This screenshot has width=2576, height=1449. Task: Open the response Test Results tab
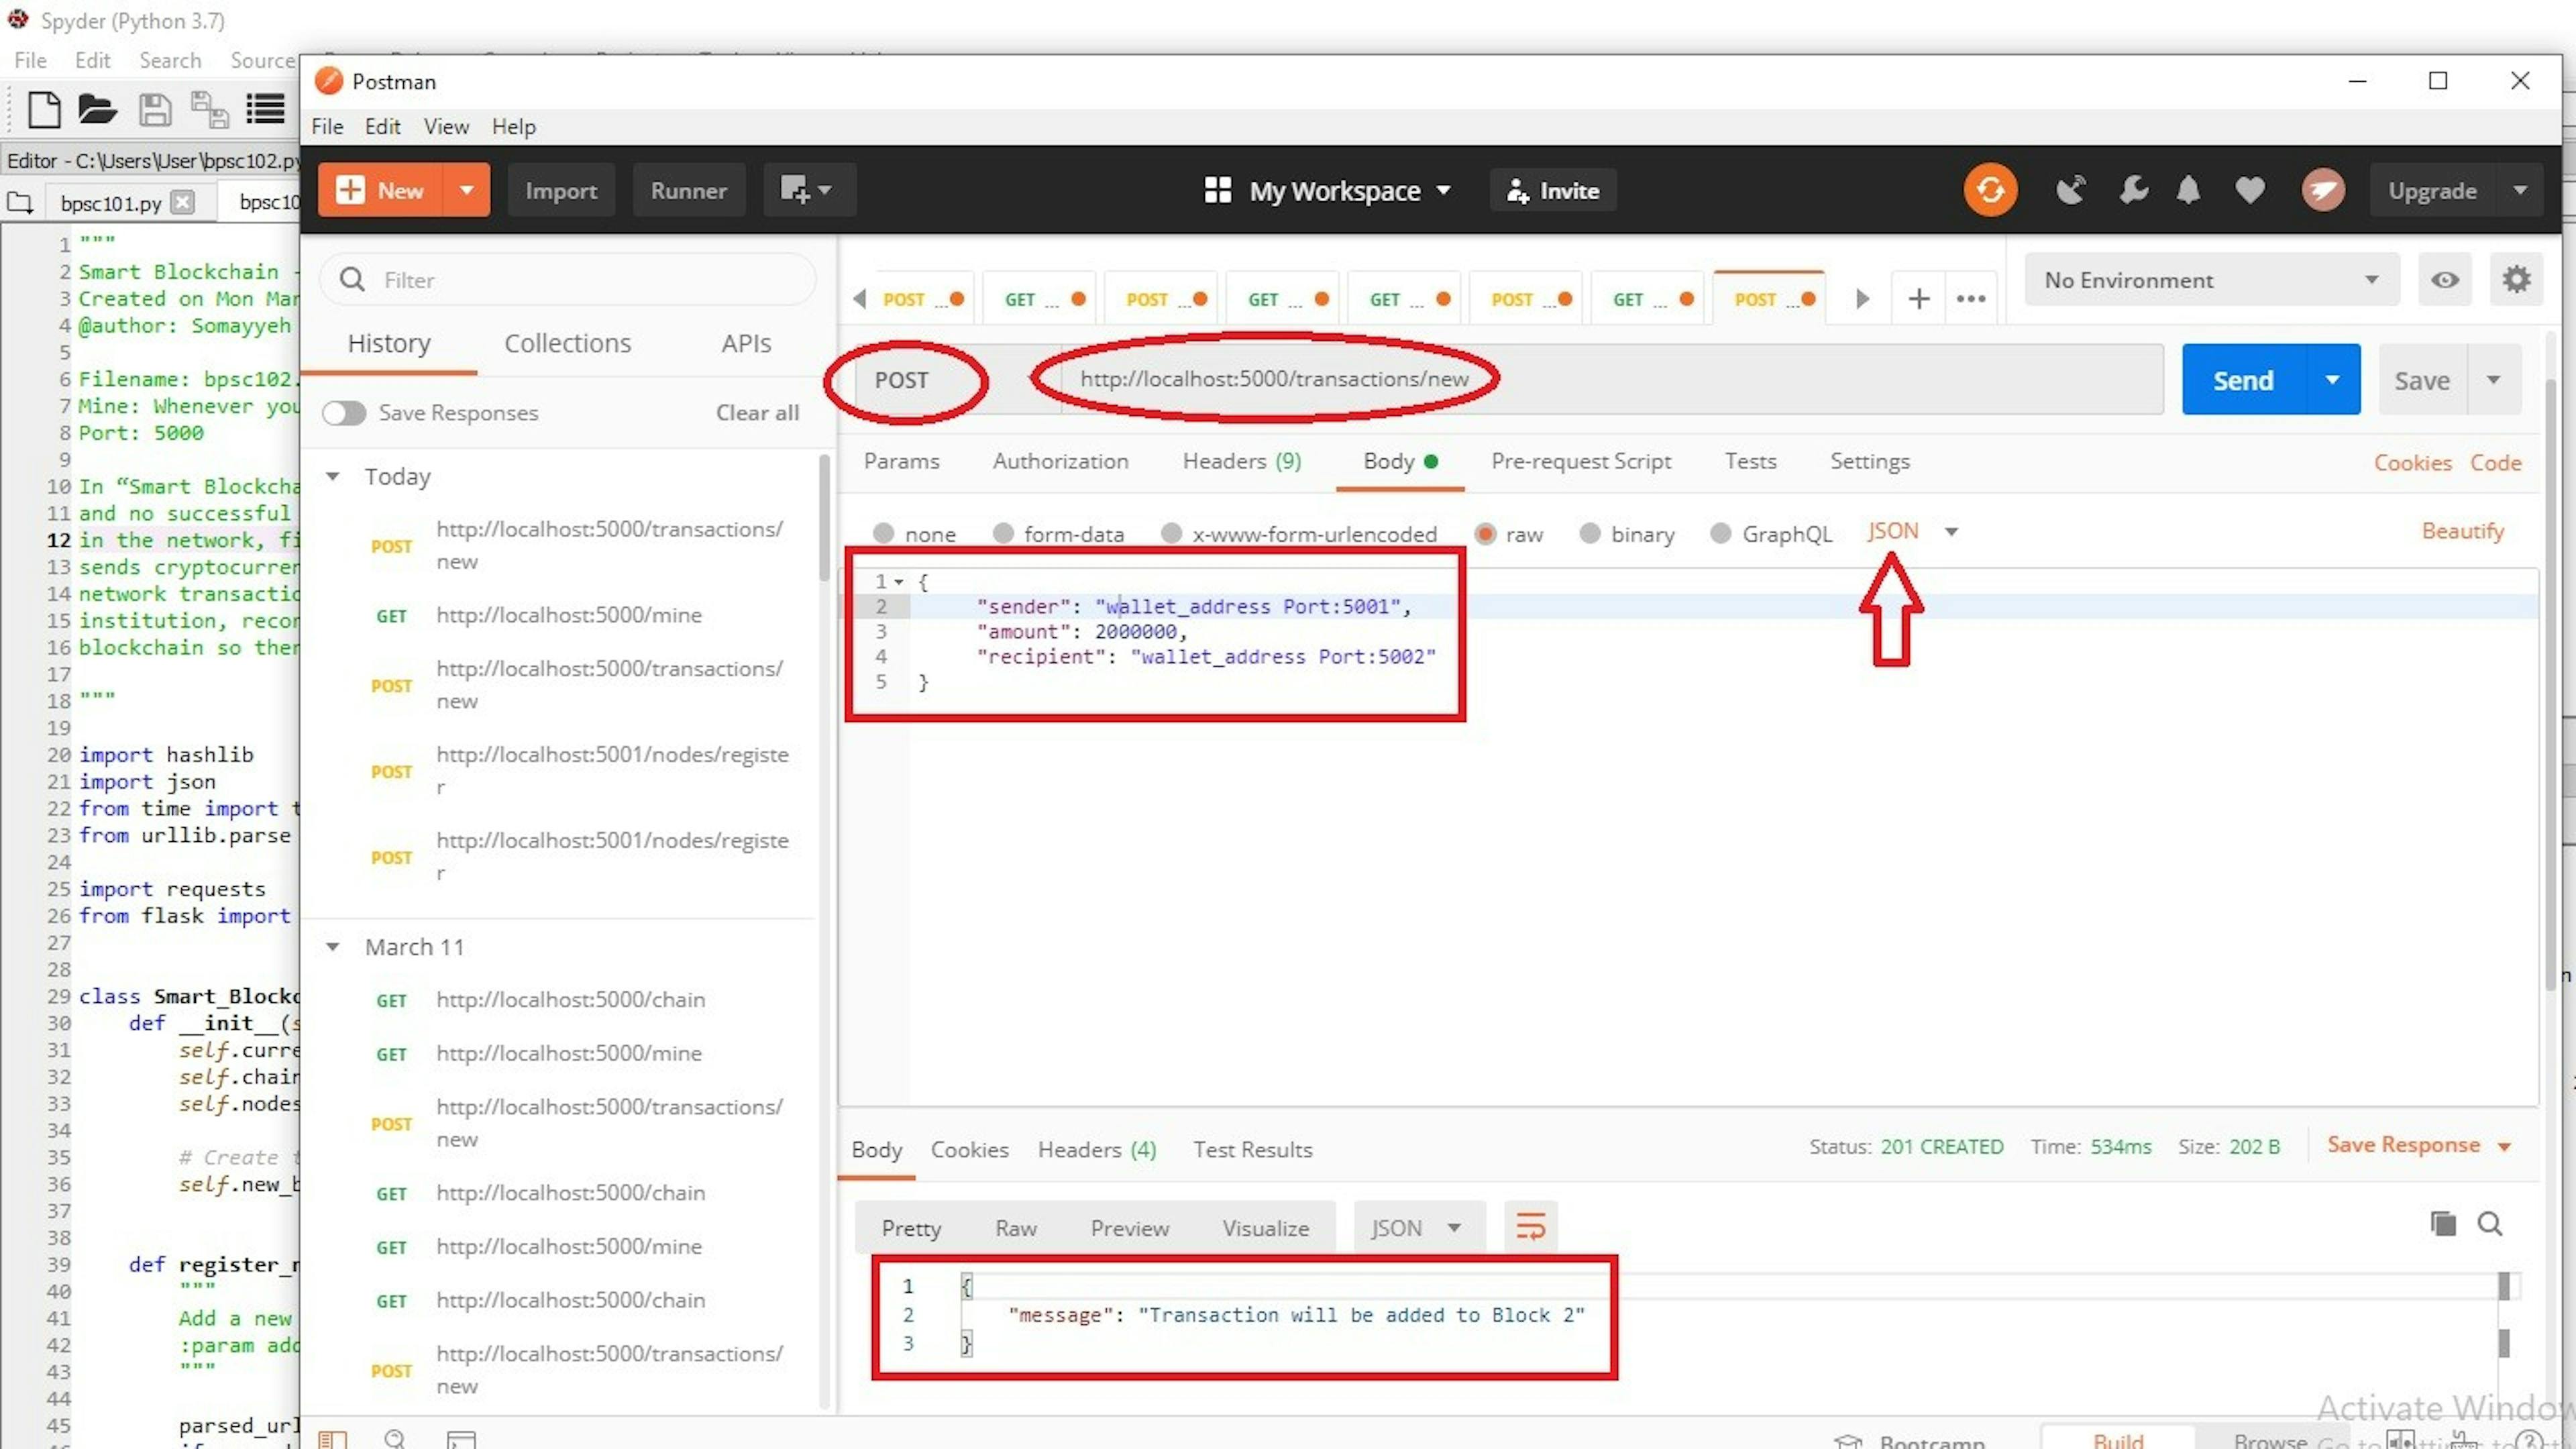(x=1252, y=1149)
